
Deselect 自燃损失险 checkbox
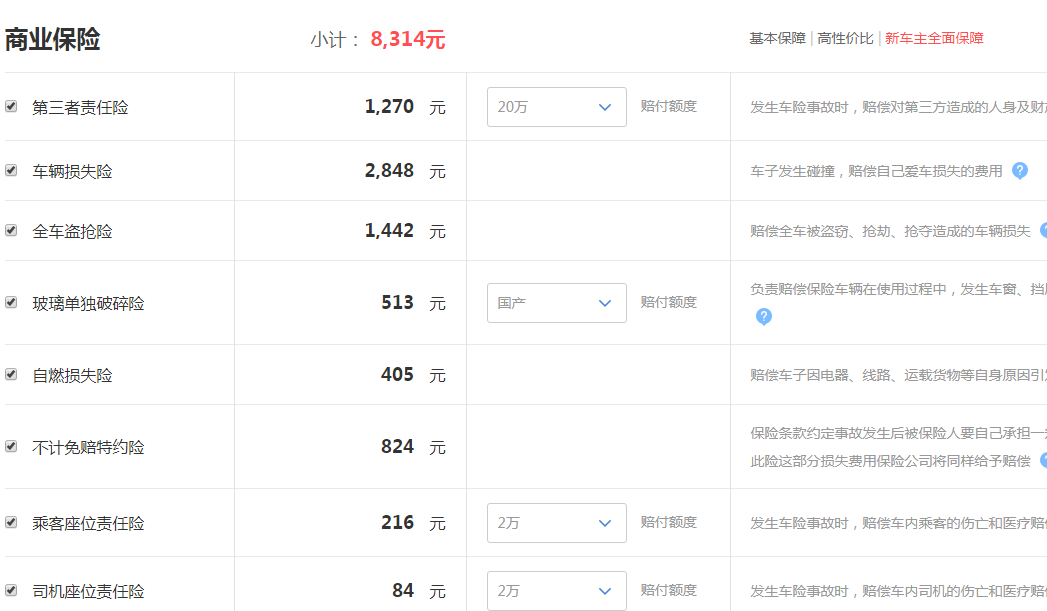[x=11, y=375]
